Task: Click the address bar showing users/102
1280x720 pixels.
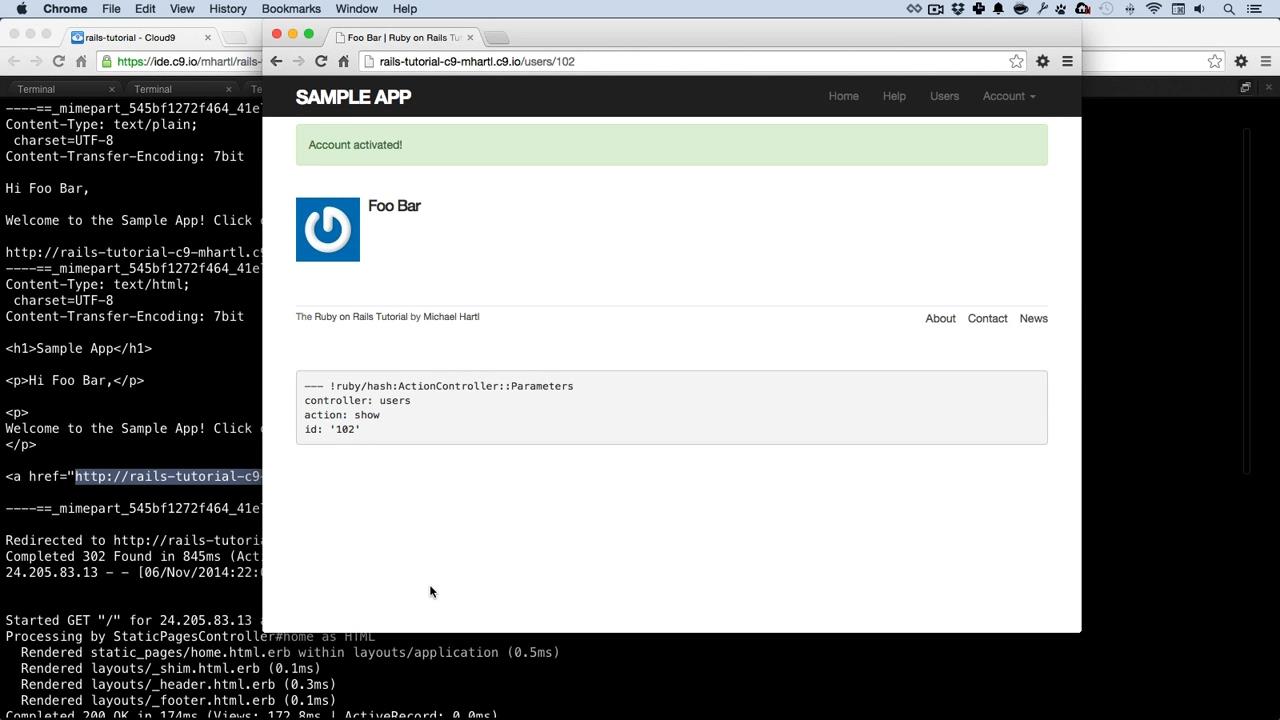Action: [x=690, y=61]
